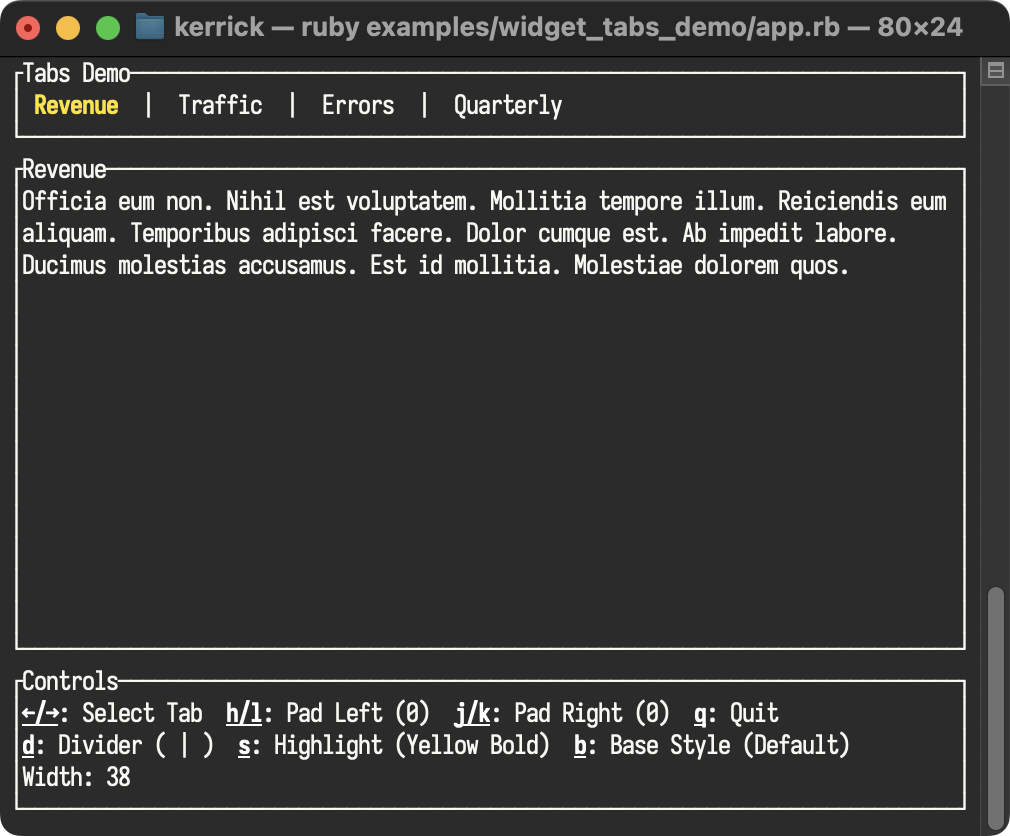This screenshot has width=1010, height=836.
Task: Click the line starting "Ducimus molestias"
Action: click(435, 265)
